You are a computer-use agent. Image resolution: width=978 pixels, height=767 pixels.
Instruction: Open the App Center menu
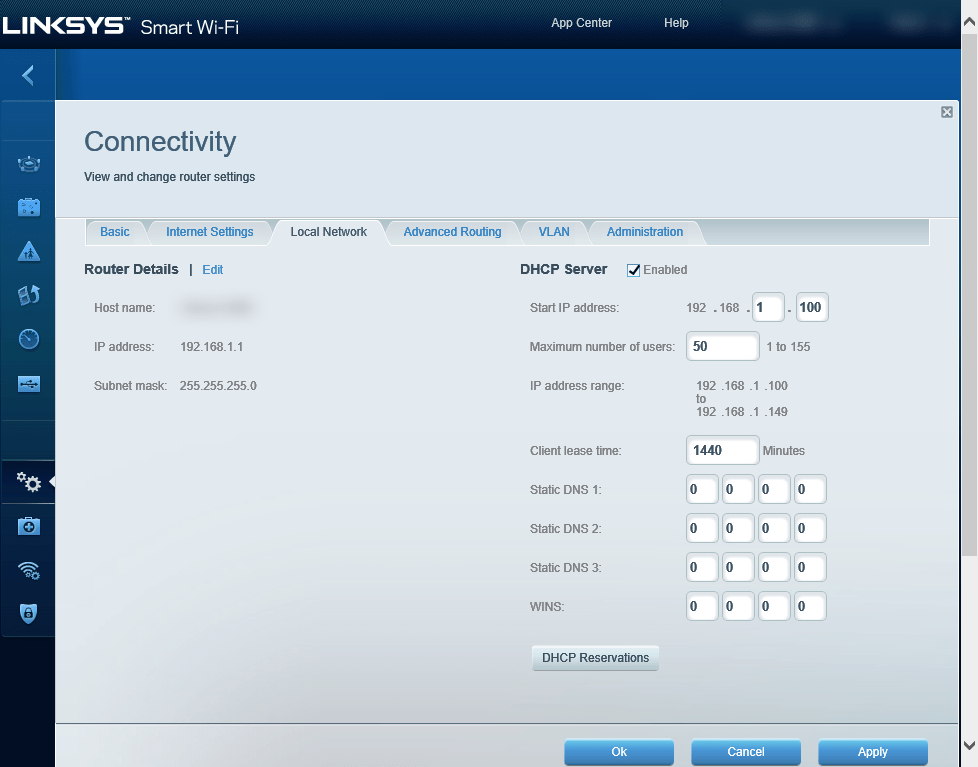coord(581,22)
